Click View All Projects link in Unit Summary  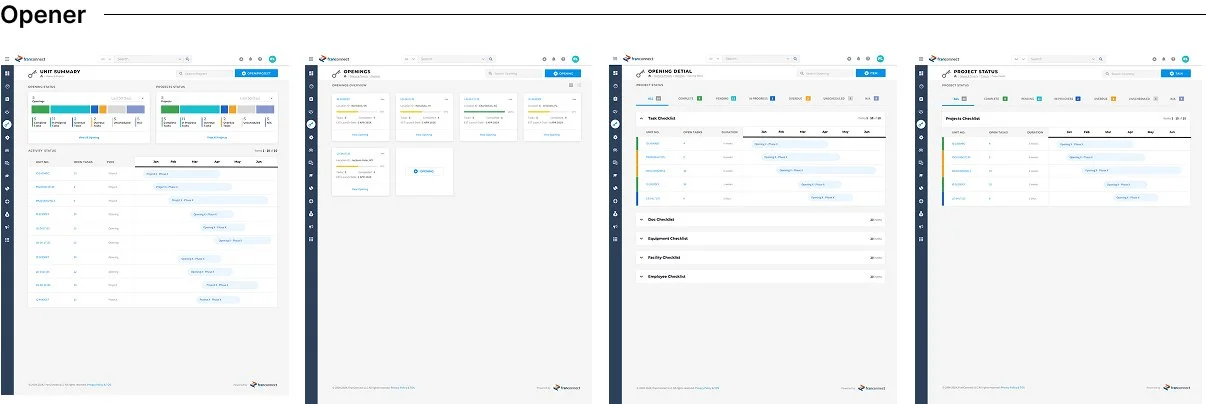click(x=217, y=135)
